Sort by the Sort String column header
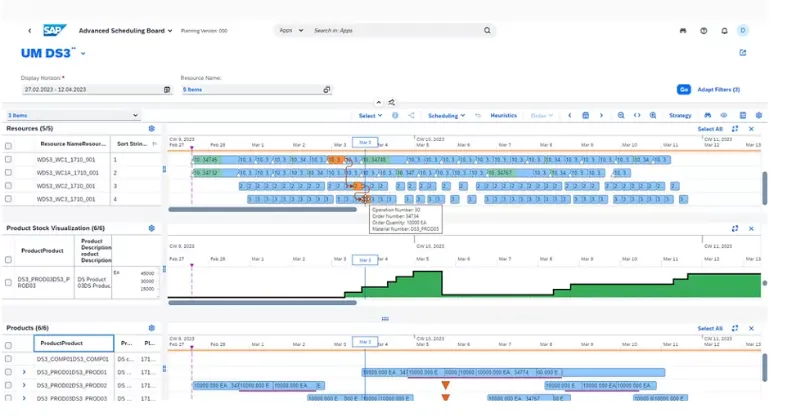Image resolution: width=812 pixels, height=418 pixels. (x=133, y=144)
